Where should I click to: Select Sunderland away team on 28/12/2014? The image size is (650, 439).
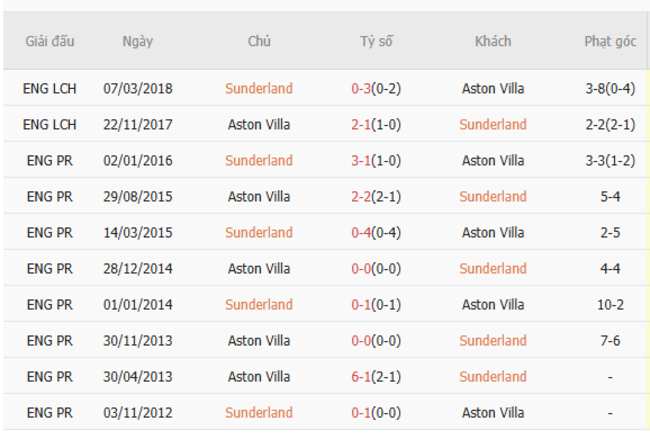[x=493, y=268]
